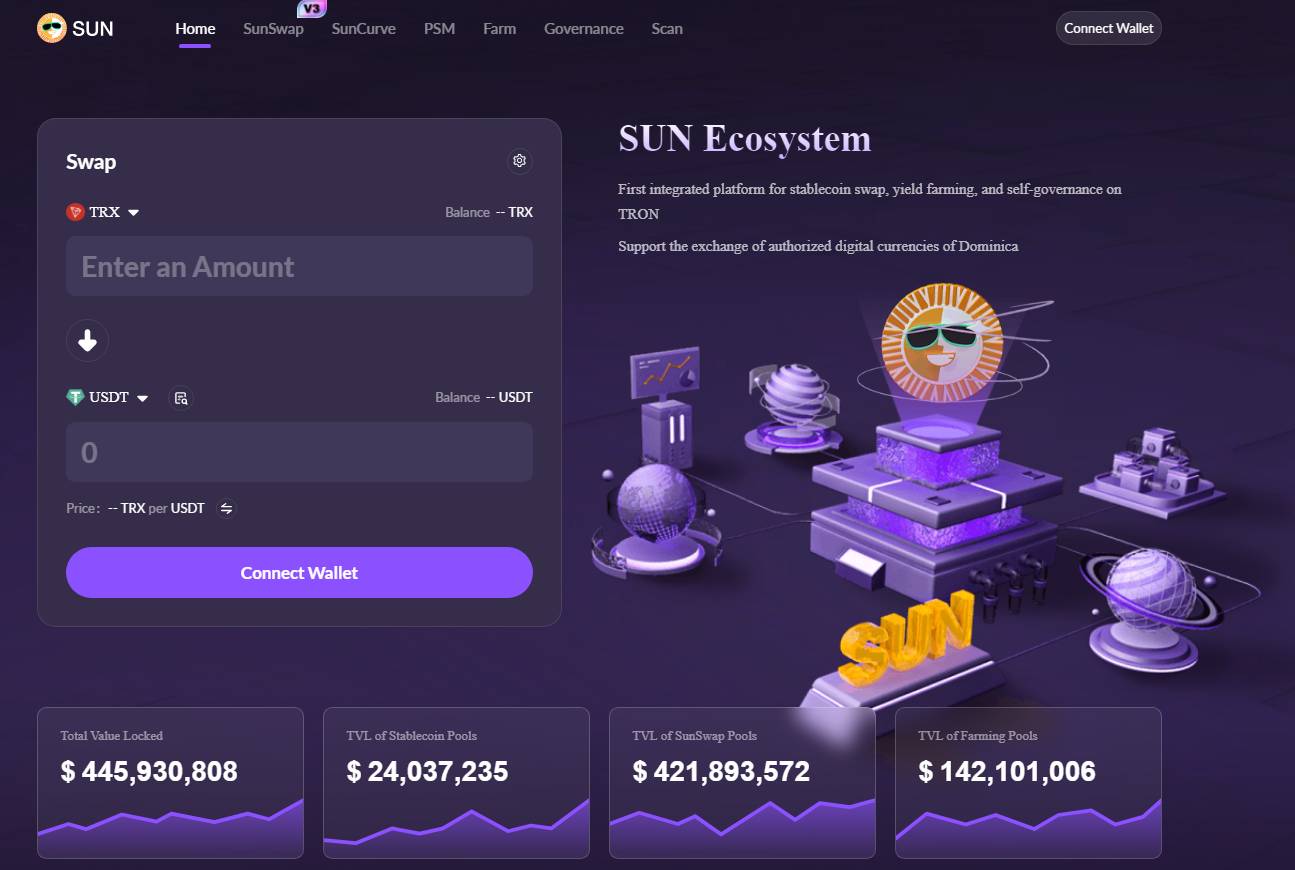
Task: Switch to the Farm tab
Action: tap(499, 28)
